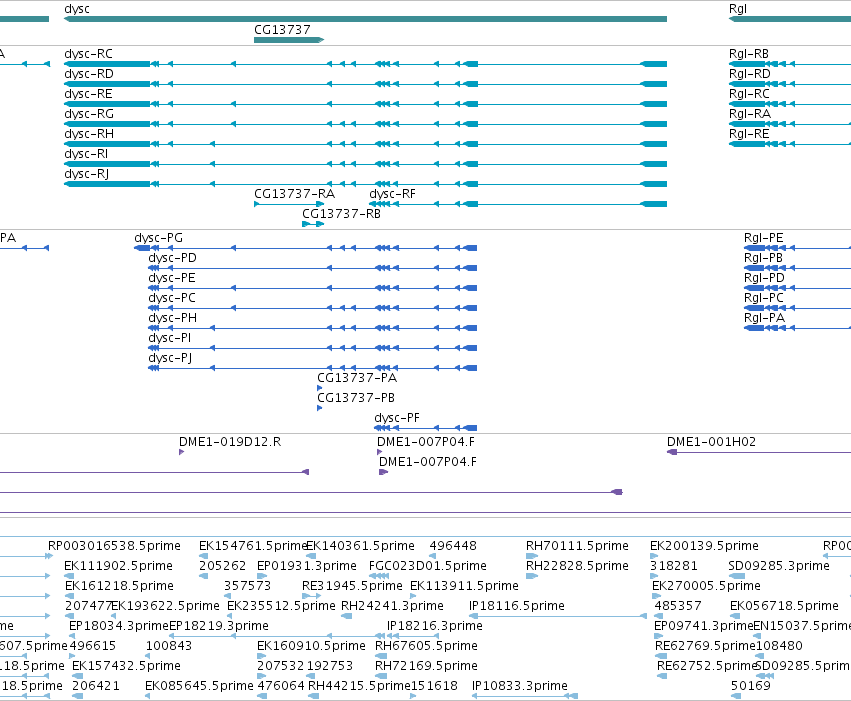Image resolution: width=851 pixels, height=701 pixels.
Task: Select protein feature Rgl-PB
Action: point(797,268)
